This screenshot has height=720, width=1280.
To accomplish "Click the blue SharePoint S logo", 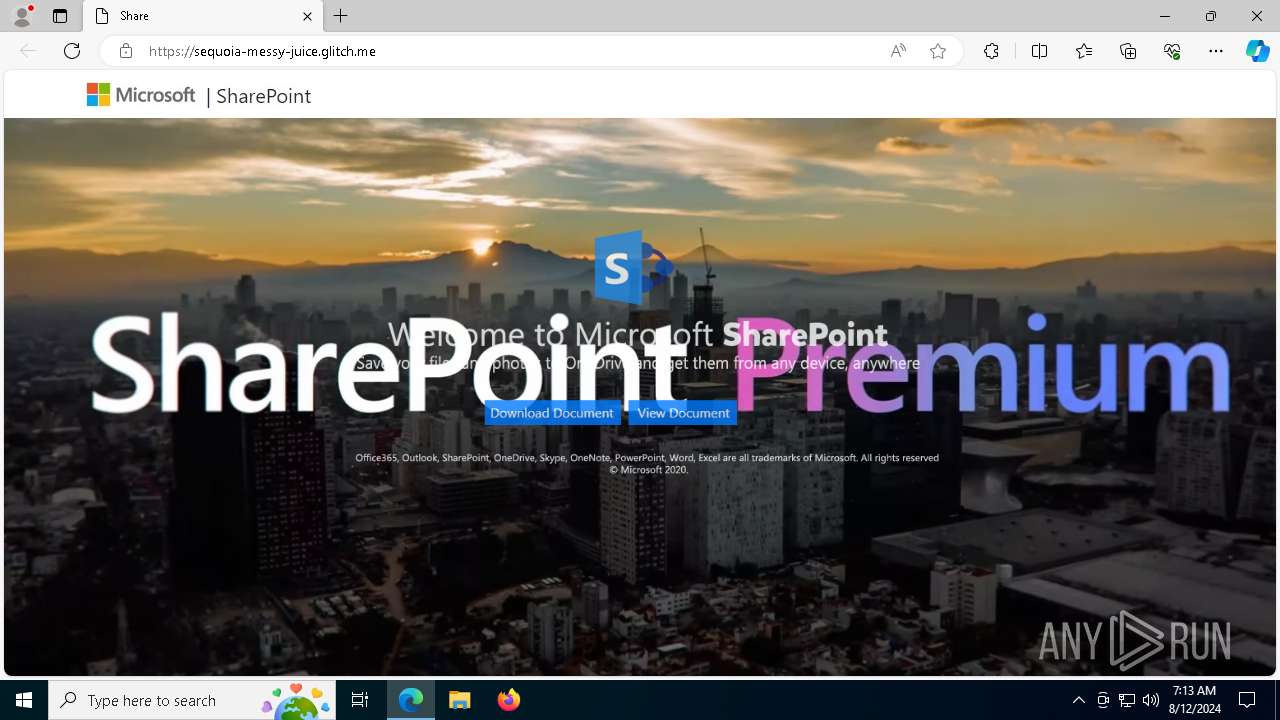I will tap(632, 267).
